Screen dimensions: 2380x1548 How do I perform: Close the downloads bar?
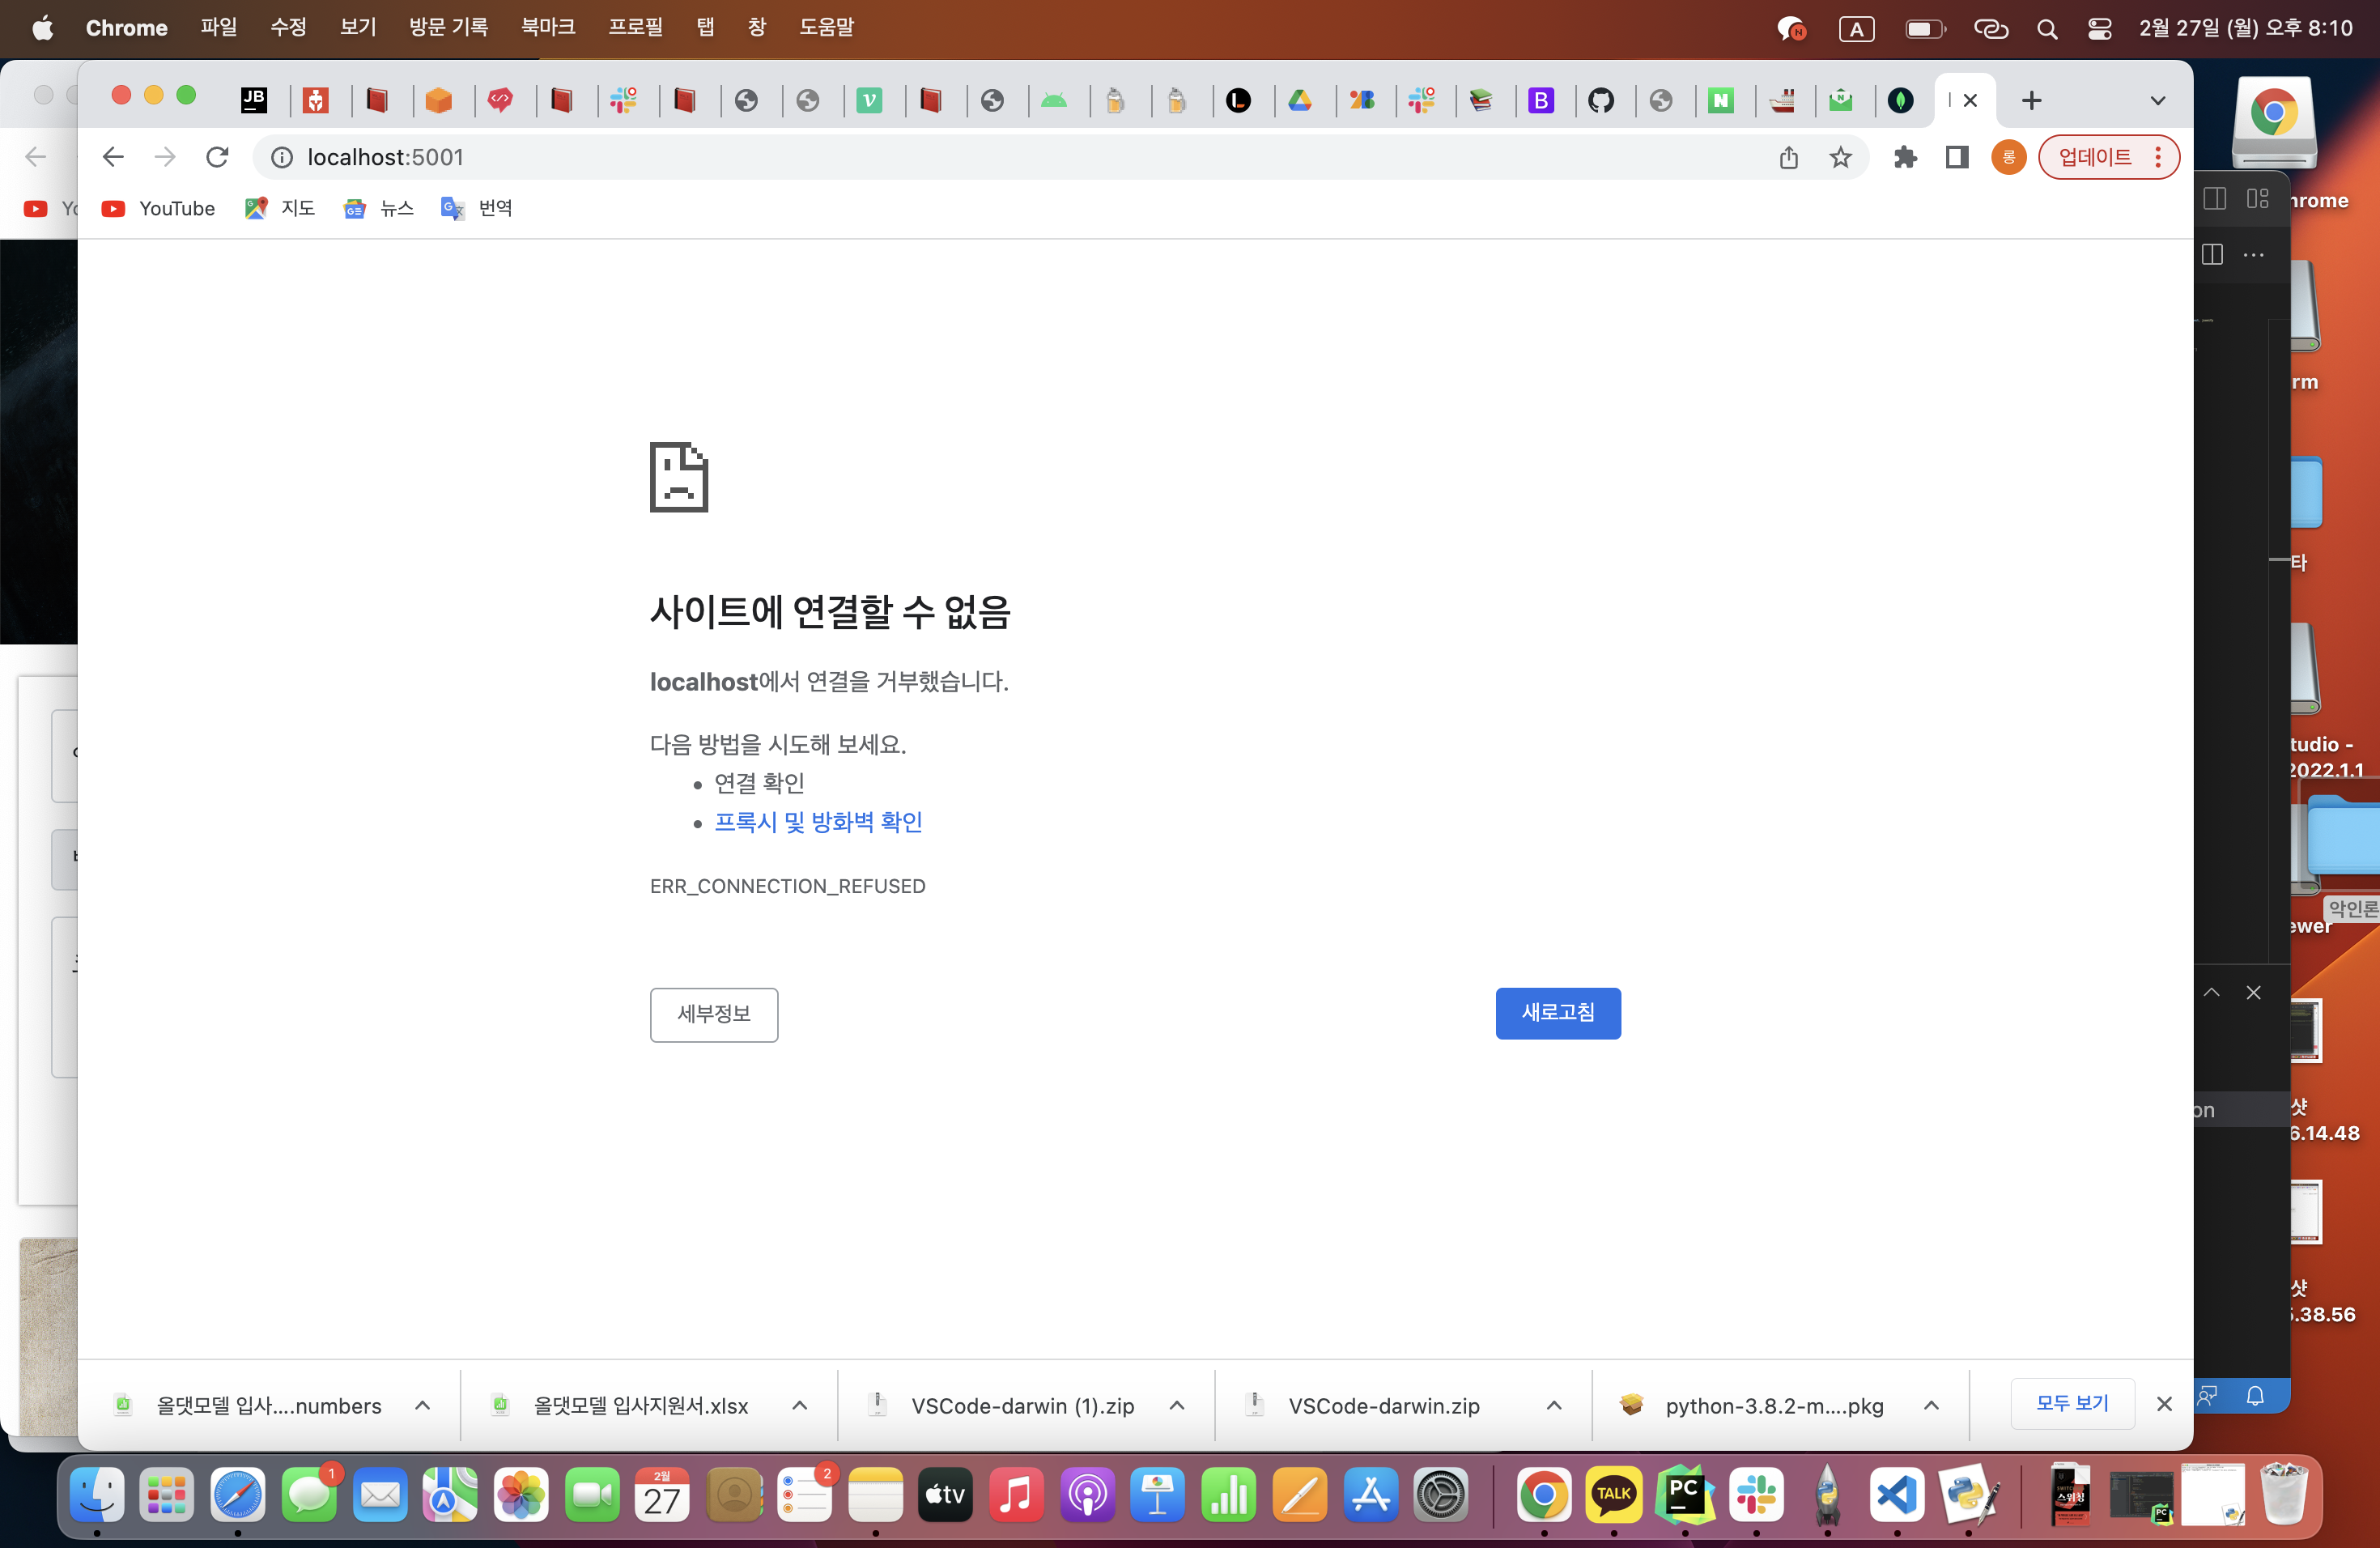point(2164,1404)
